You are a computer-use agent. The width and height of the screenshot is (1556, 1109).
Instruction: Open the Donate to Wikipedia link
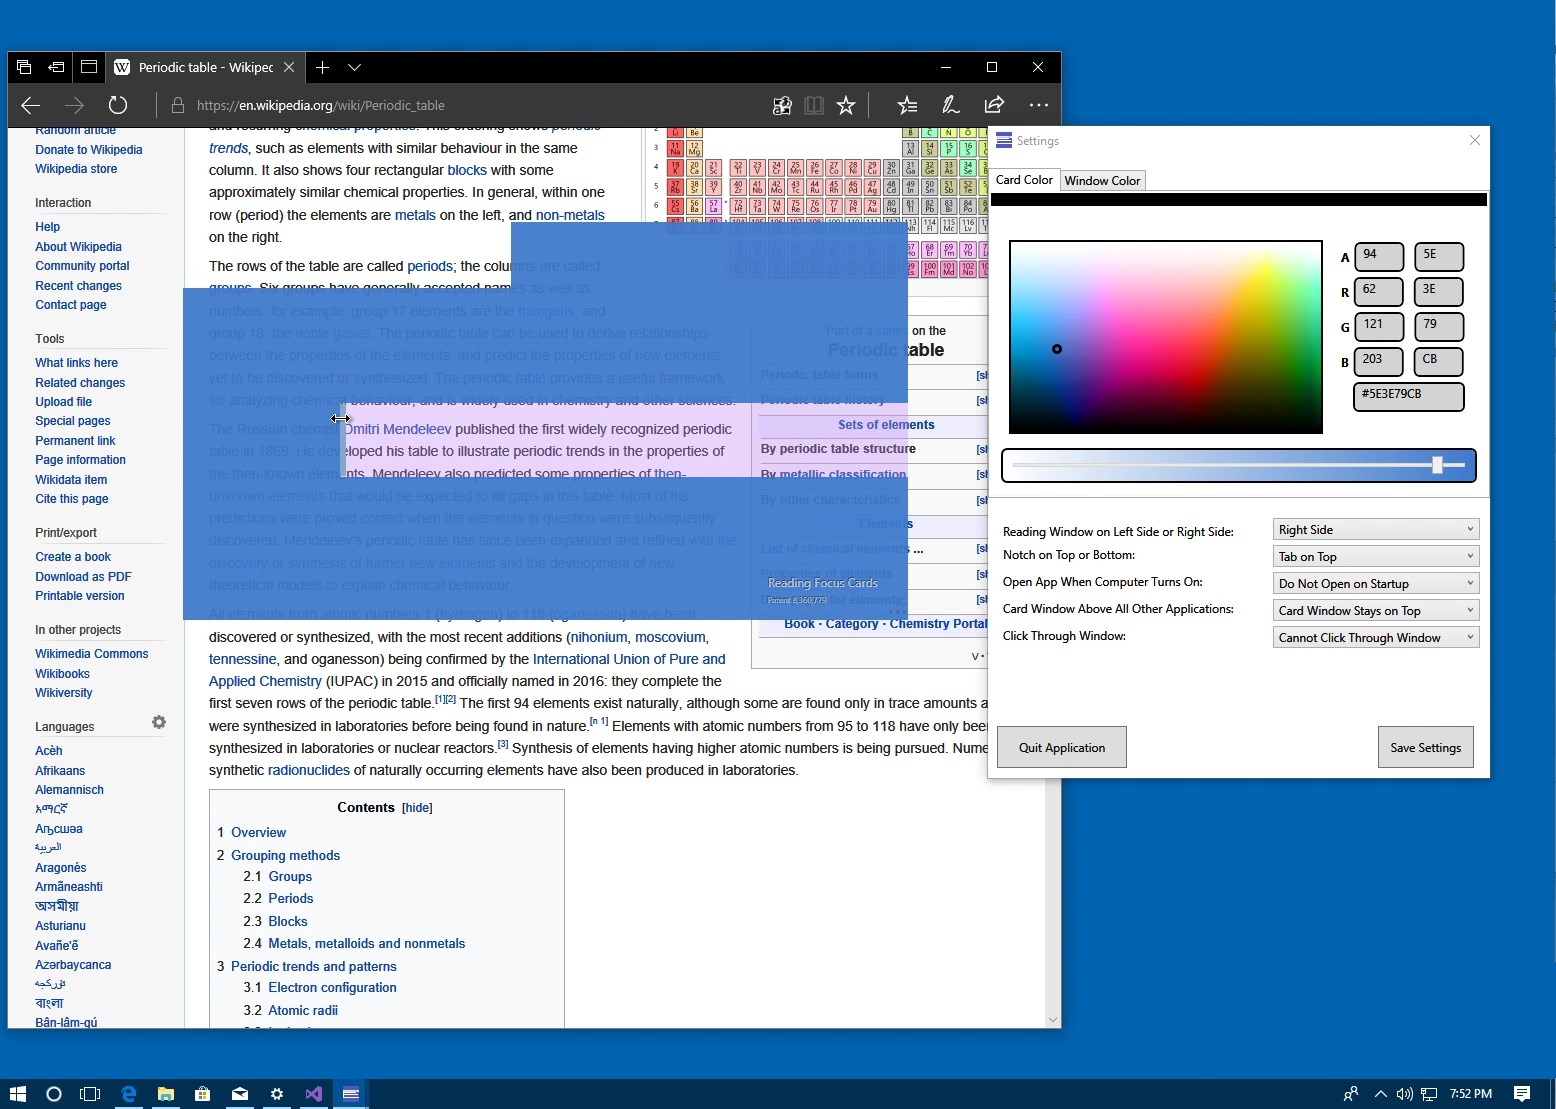[x=89, y=150]
